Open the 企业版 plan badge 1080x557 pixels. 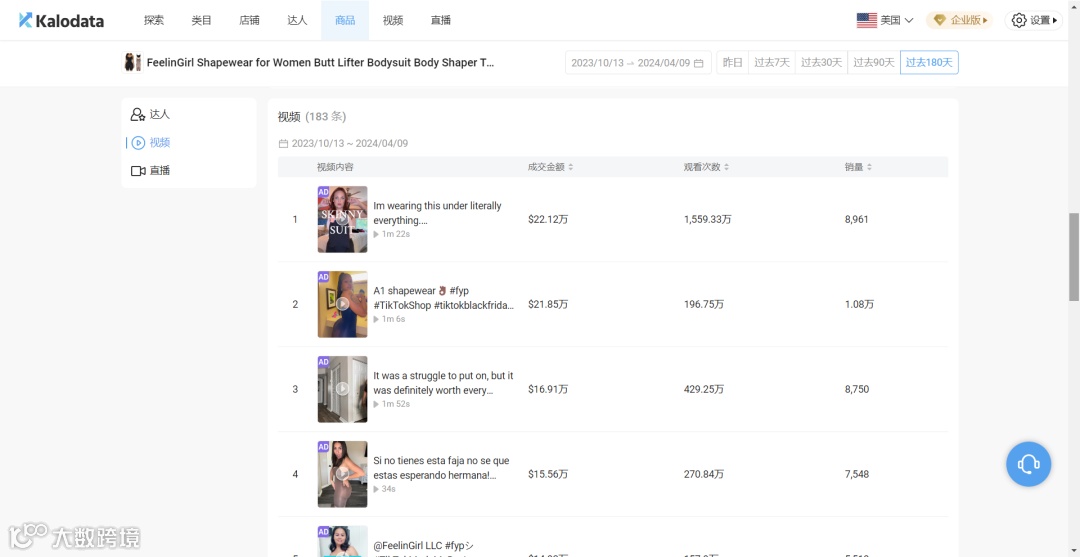click(x=960, y=21)
